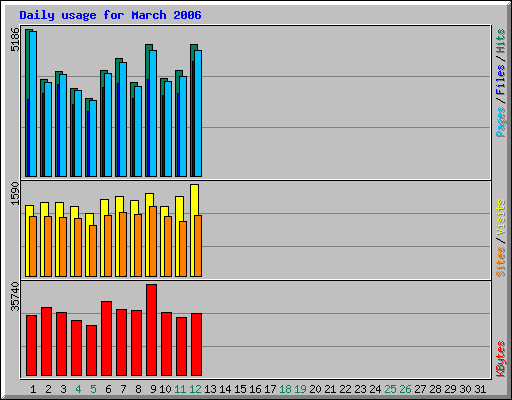The image size is (512, 400).
Task: Click the orange sites bar for day 1
Action: click(x=33, y=246)
